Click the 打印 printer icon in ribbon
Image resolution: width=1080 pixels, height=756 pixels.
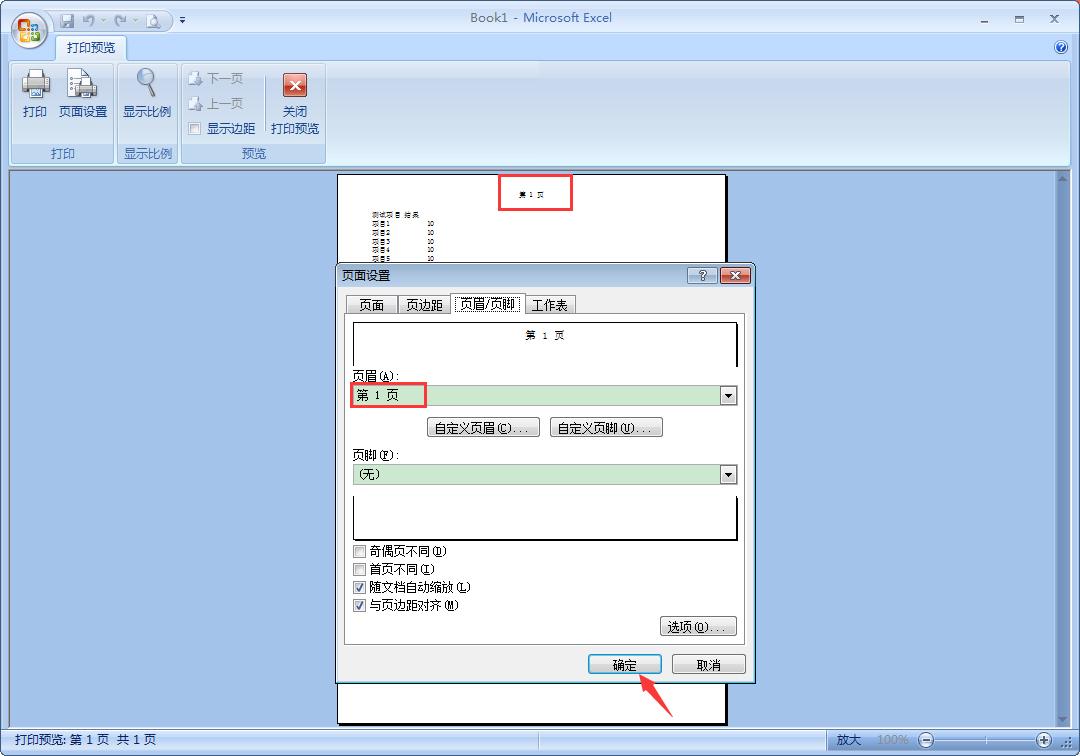[35, 83]
